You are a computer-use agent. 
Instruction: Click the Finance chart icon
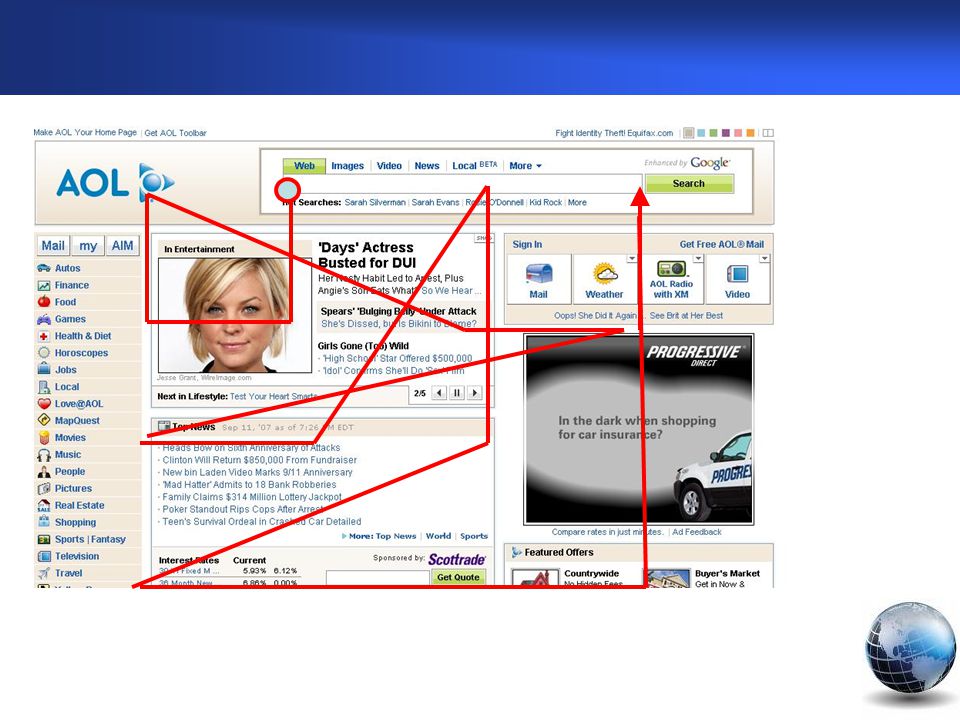click(44, 285)
